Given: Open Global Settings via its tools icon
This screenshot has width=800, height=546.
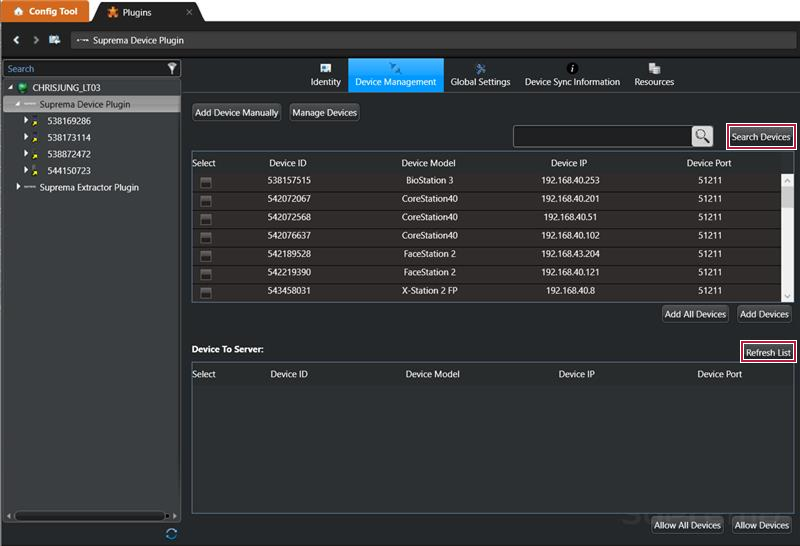Looking at the screenshot, I should (480, 68).
